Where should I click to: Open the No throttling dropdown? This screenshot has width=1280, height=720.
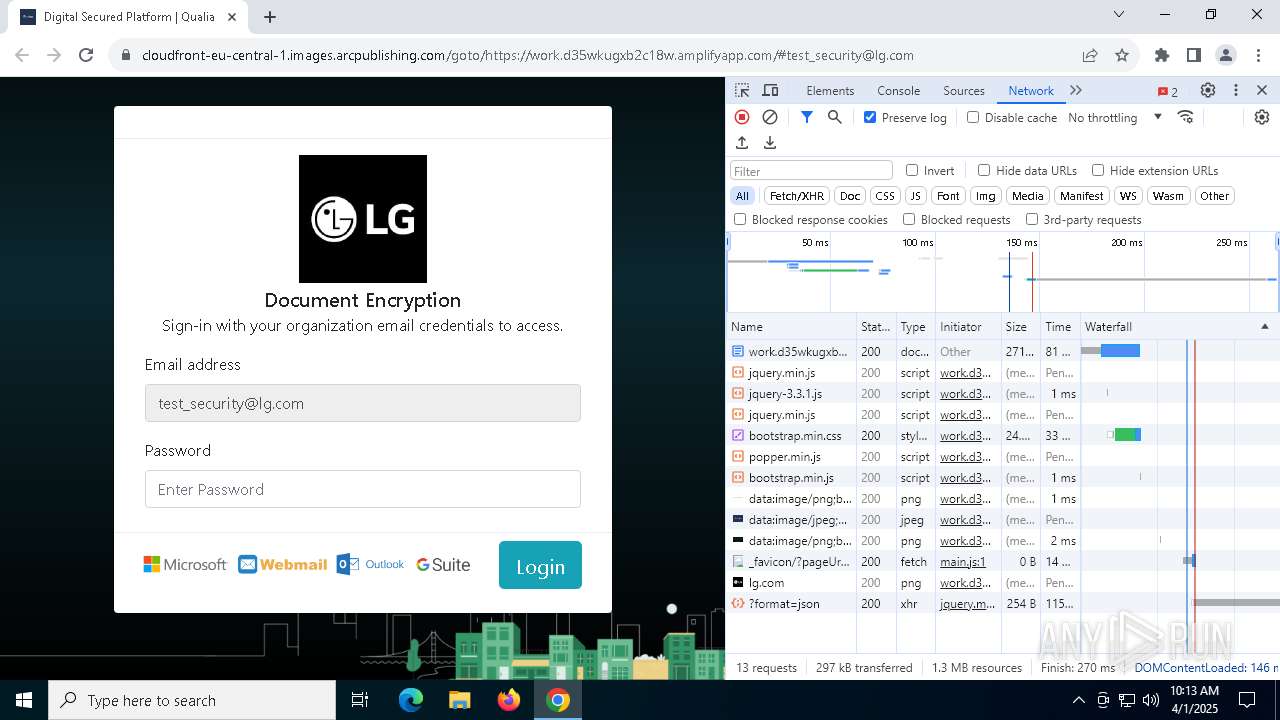1115,117
